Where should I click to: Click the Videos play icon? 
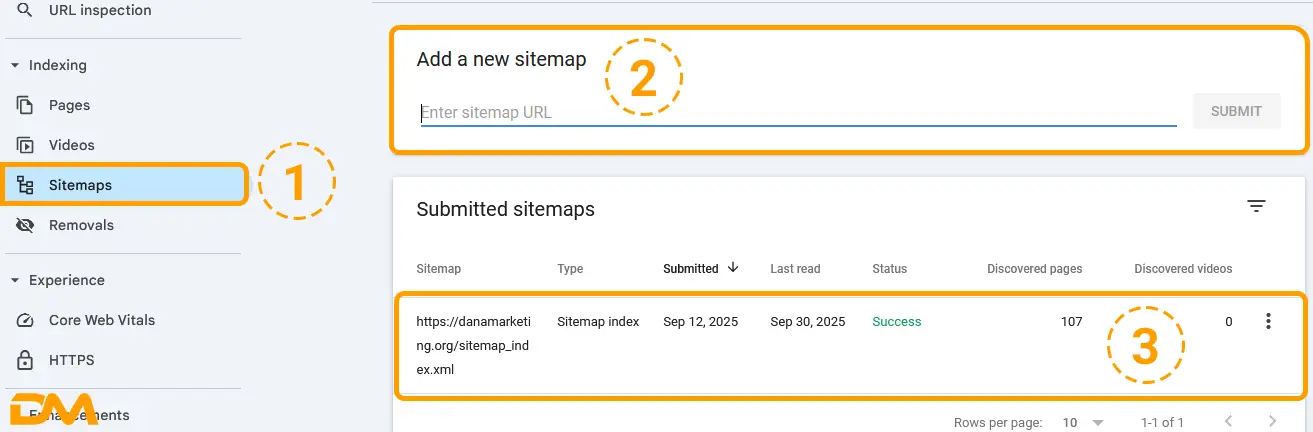click(26, 145)
